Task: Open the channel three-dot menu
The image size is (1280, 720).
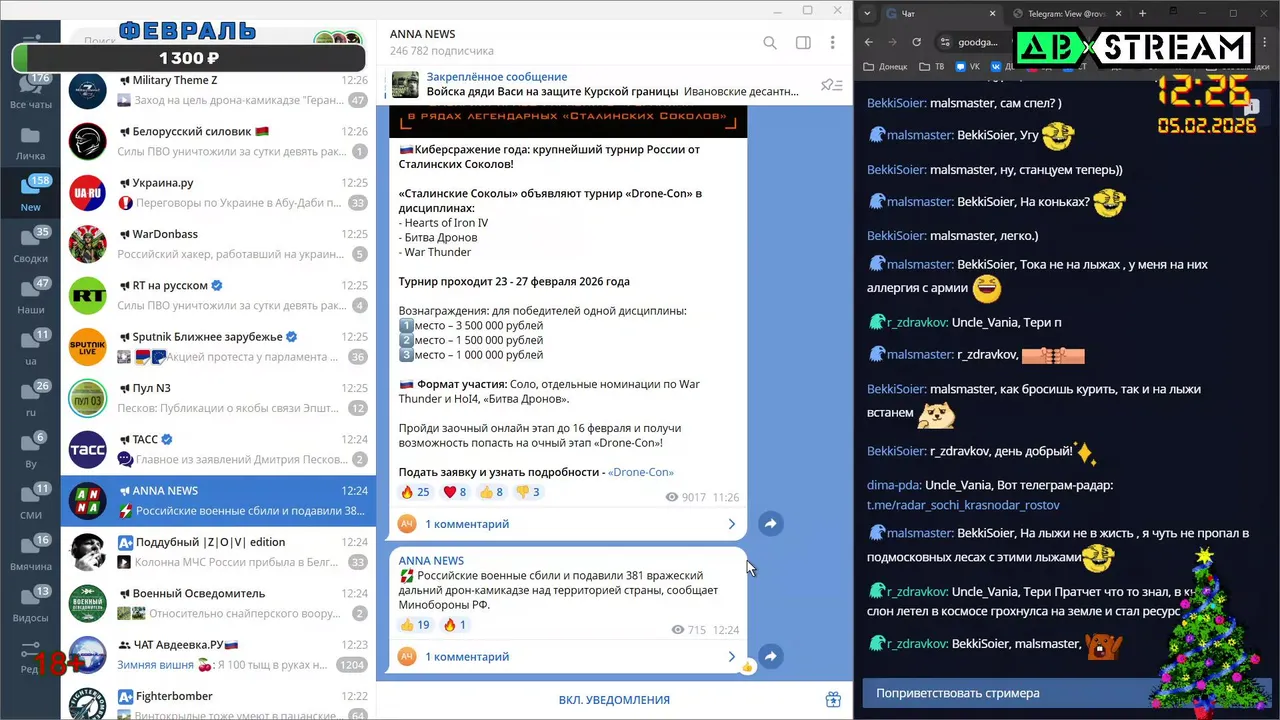Action: click(x=832, y=43)
